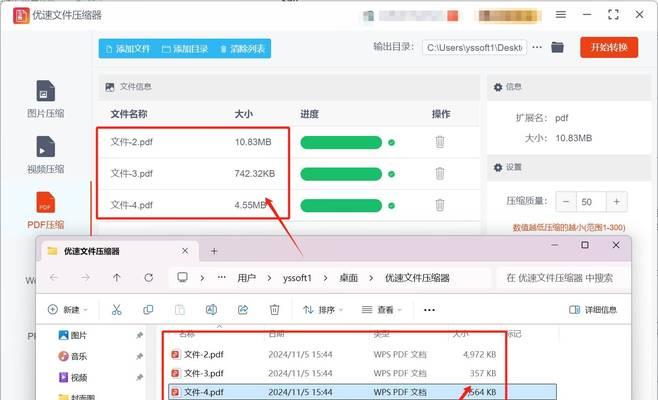The width and height of the screenshot is (658, 400).
Task: Open the Explorer toolbar more options ellipsis
Action: tap(429, 310)
